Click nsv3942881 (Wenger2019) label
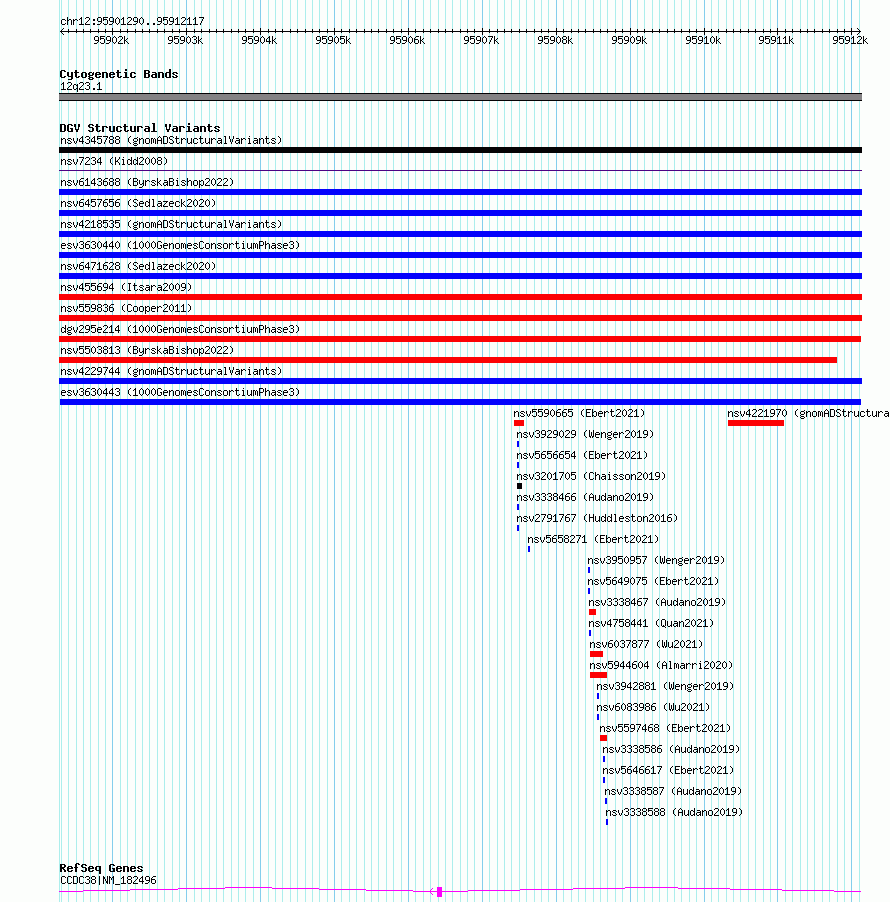Viewport: 890px width, 902px height. pyautogui.click(x=665, y=686)
